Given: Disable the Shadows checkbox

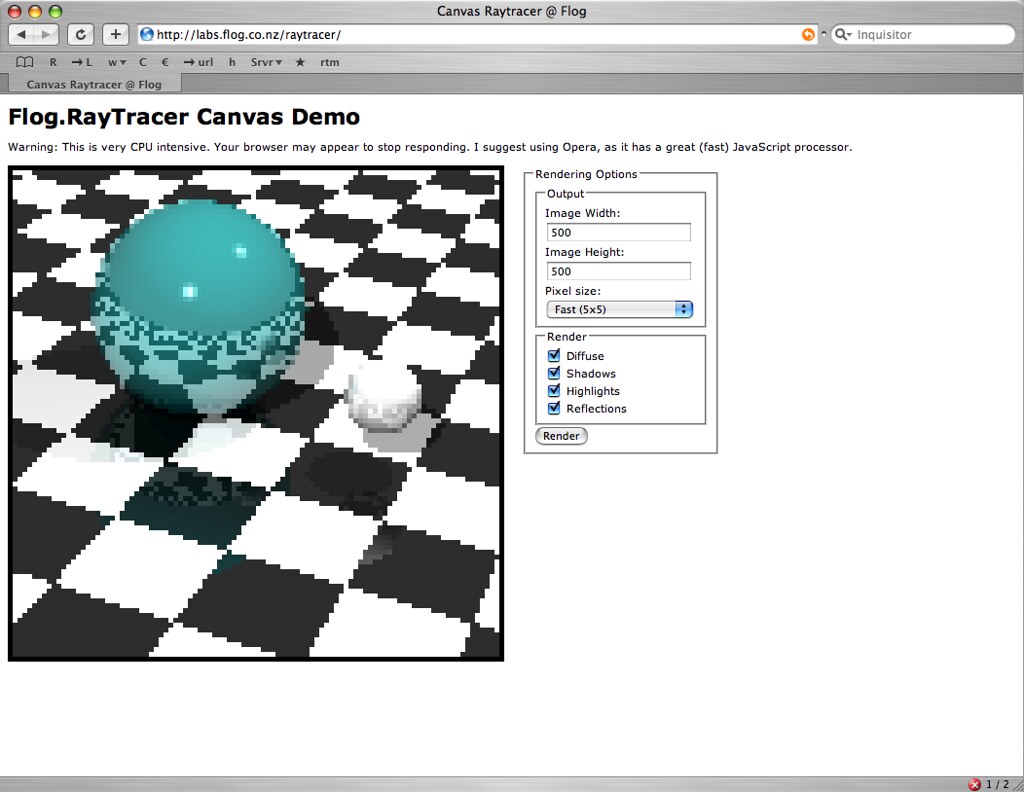Looking at the screenshot, I should 554,373.
